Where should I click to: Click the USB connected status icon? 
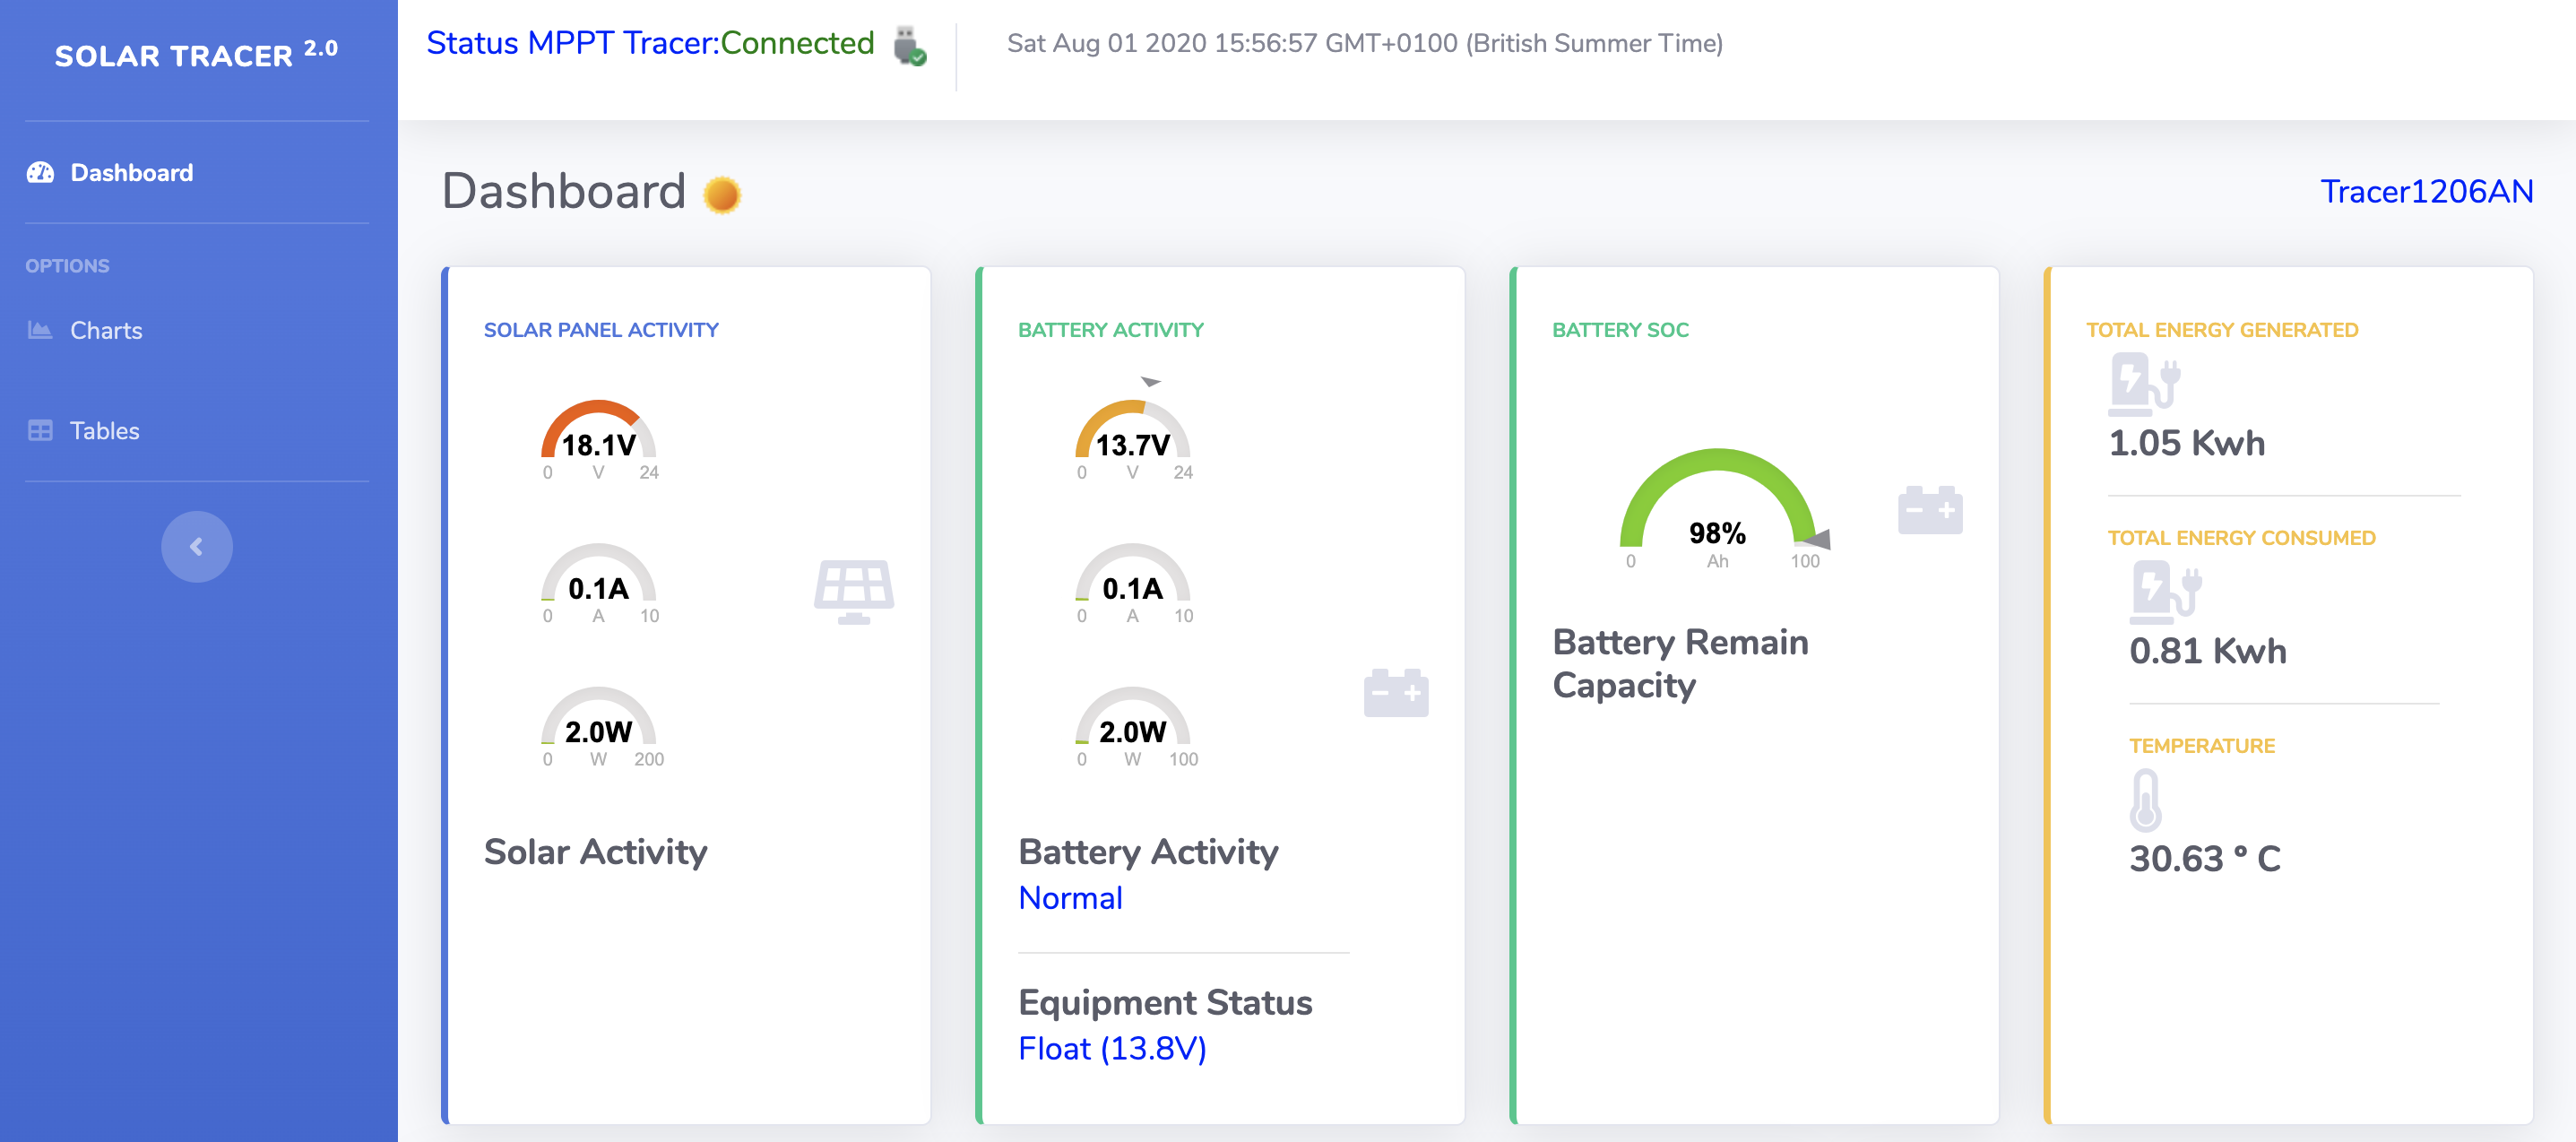pos(910,45)
